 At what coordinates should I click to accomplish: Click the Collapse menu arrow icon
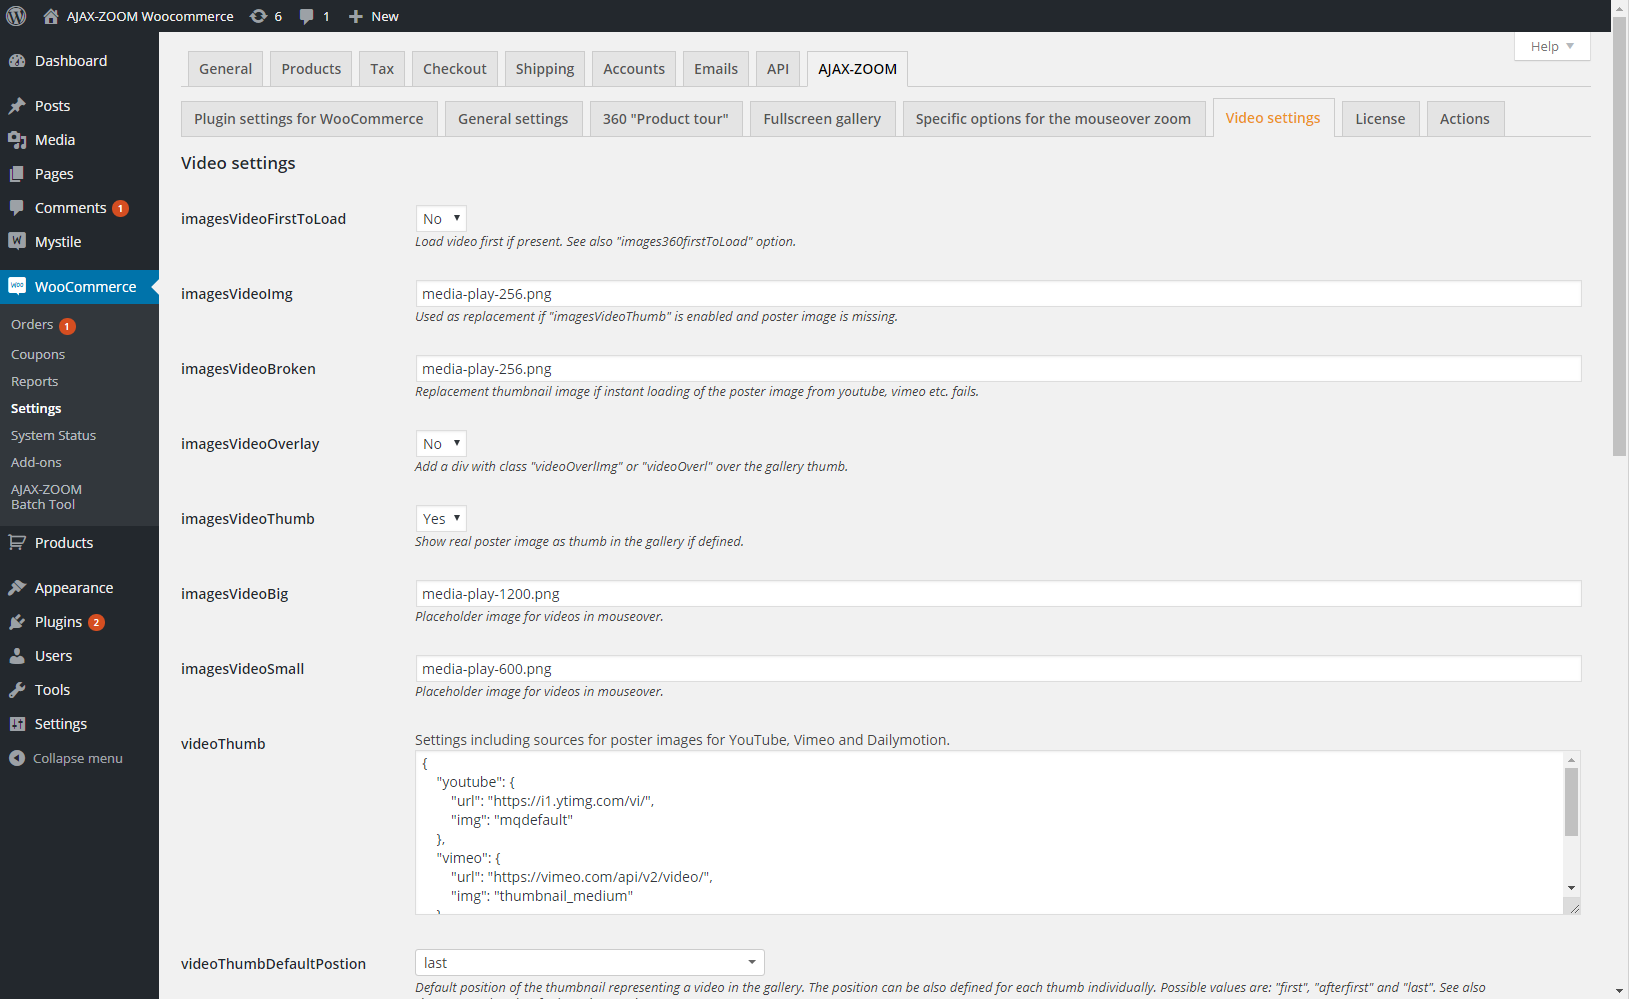(x=17, y=758)
